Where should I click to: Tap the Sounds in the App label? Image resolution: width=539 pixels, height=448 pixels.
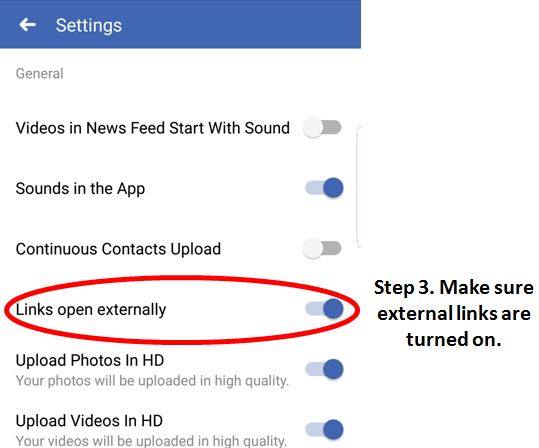click(80, 189)
